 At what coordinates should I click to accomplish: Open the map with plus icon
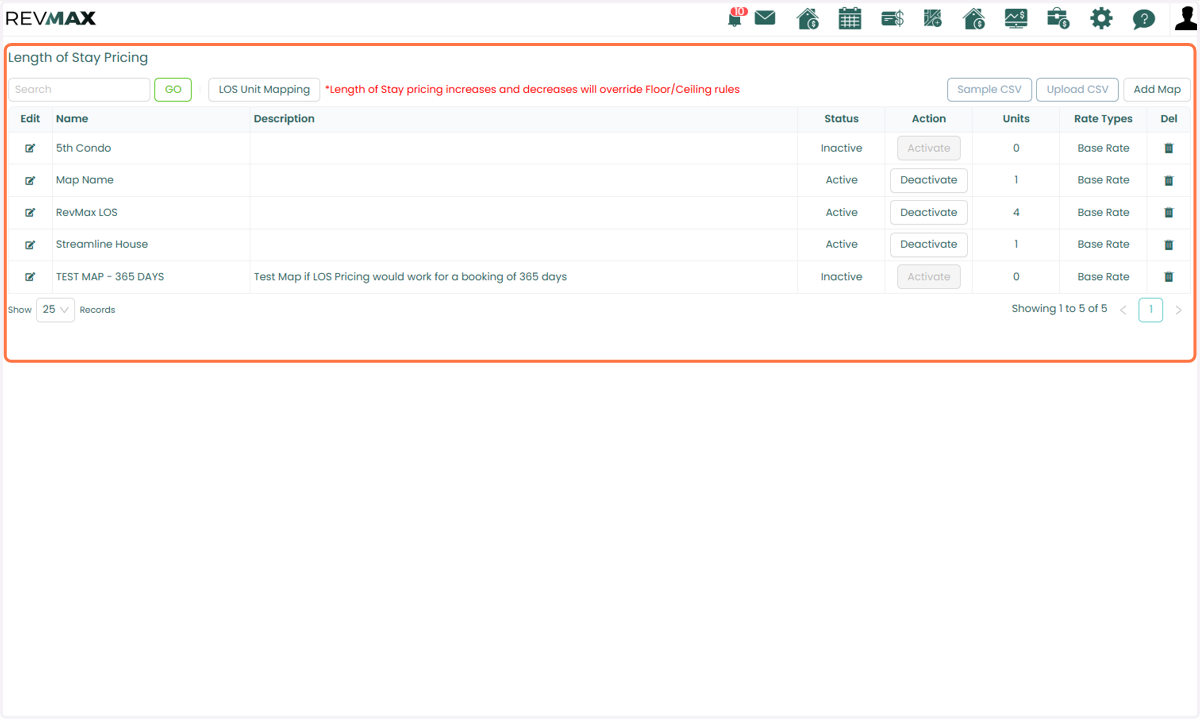point(933,18)
